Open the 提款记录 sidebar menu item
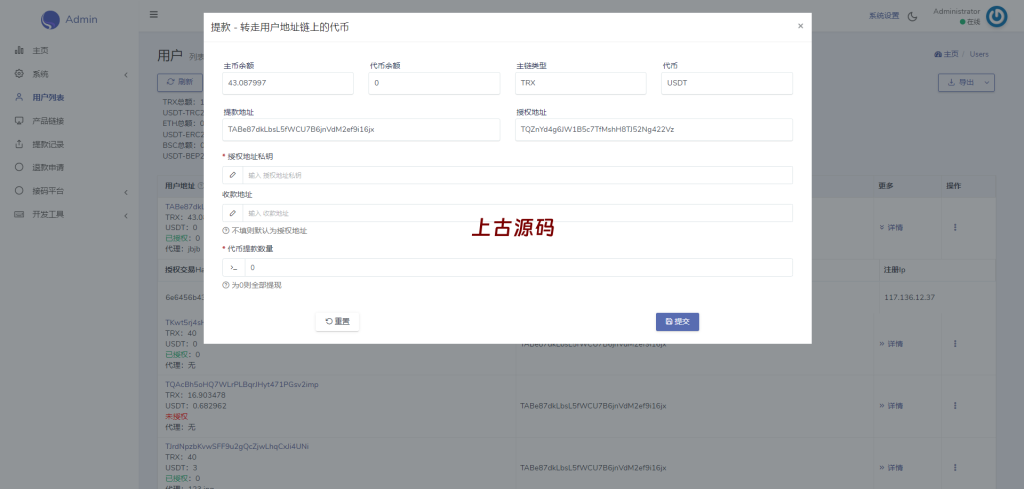This screenshot has height=489, width=1024. (48, 144)
